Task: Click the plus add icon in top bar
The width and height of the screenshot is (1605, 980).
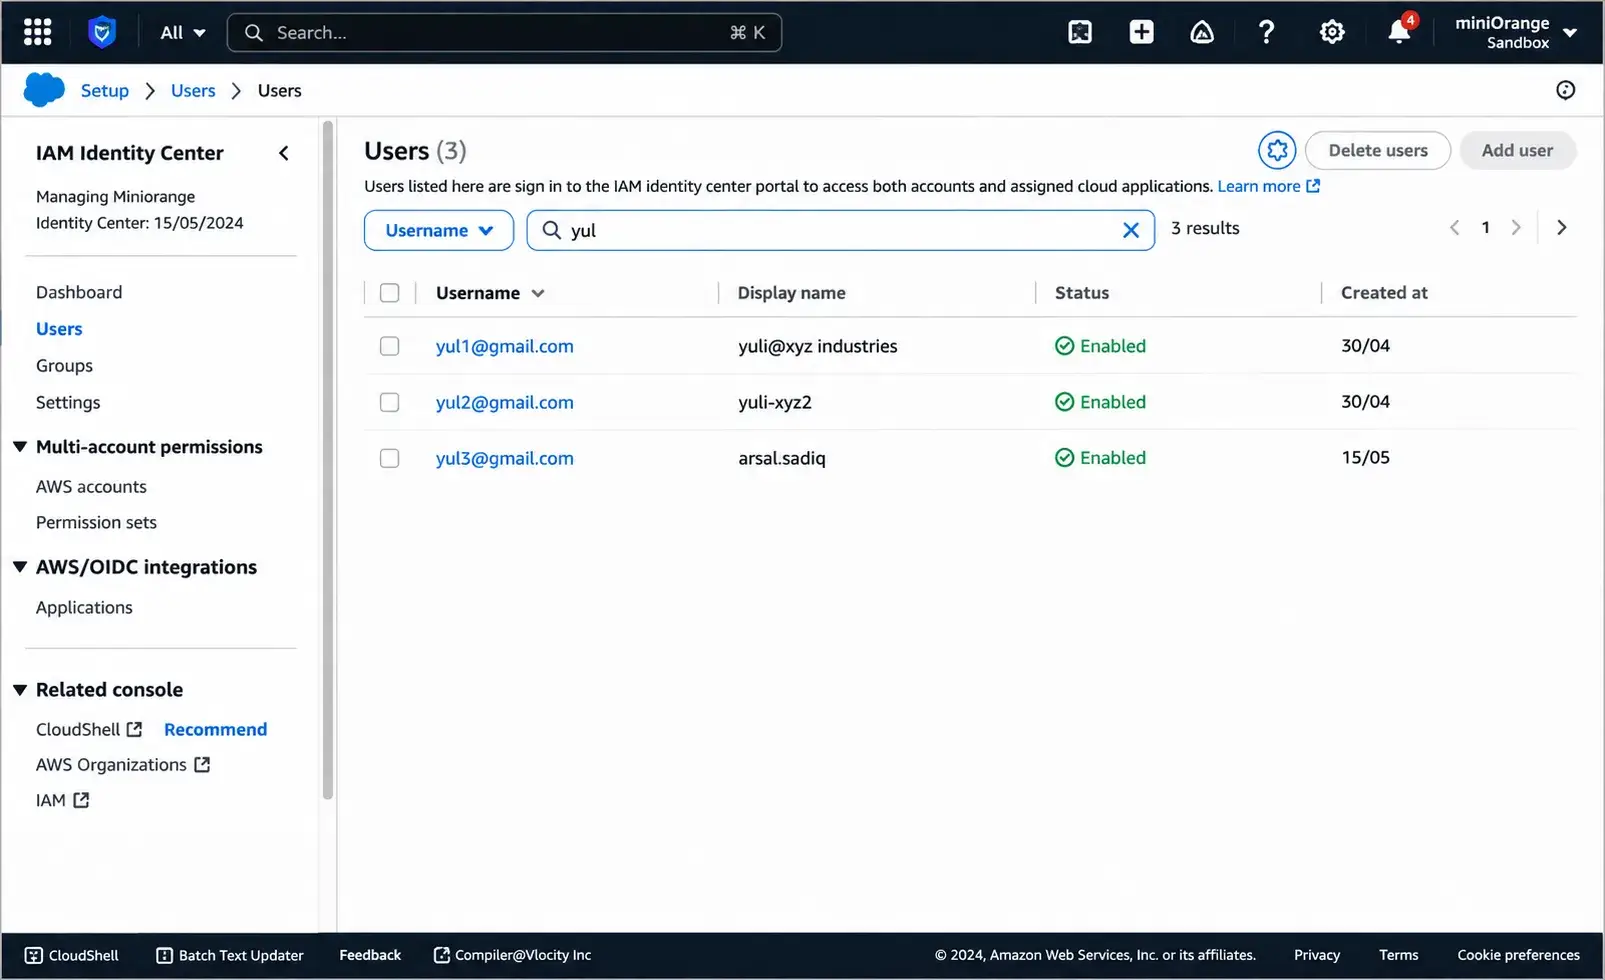Action: pos(1141,32)
